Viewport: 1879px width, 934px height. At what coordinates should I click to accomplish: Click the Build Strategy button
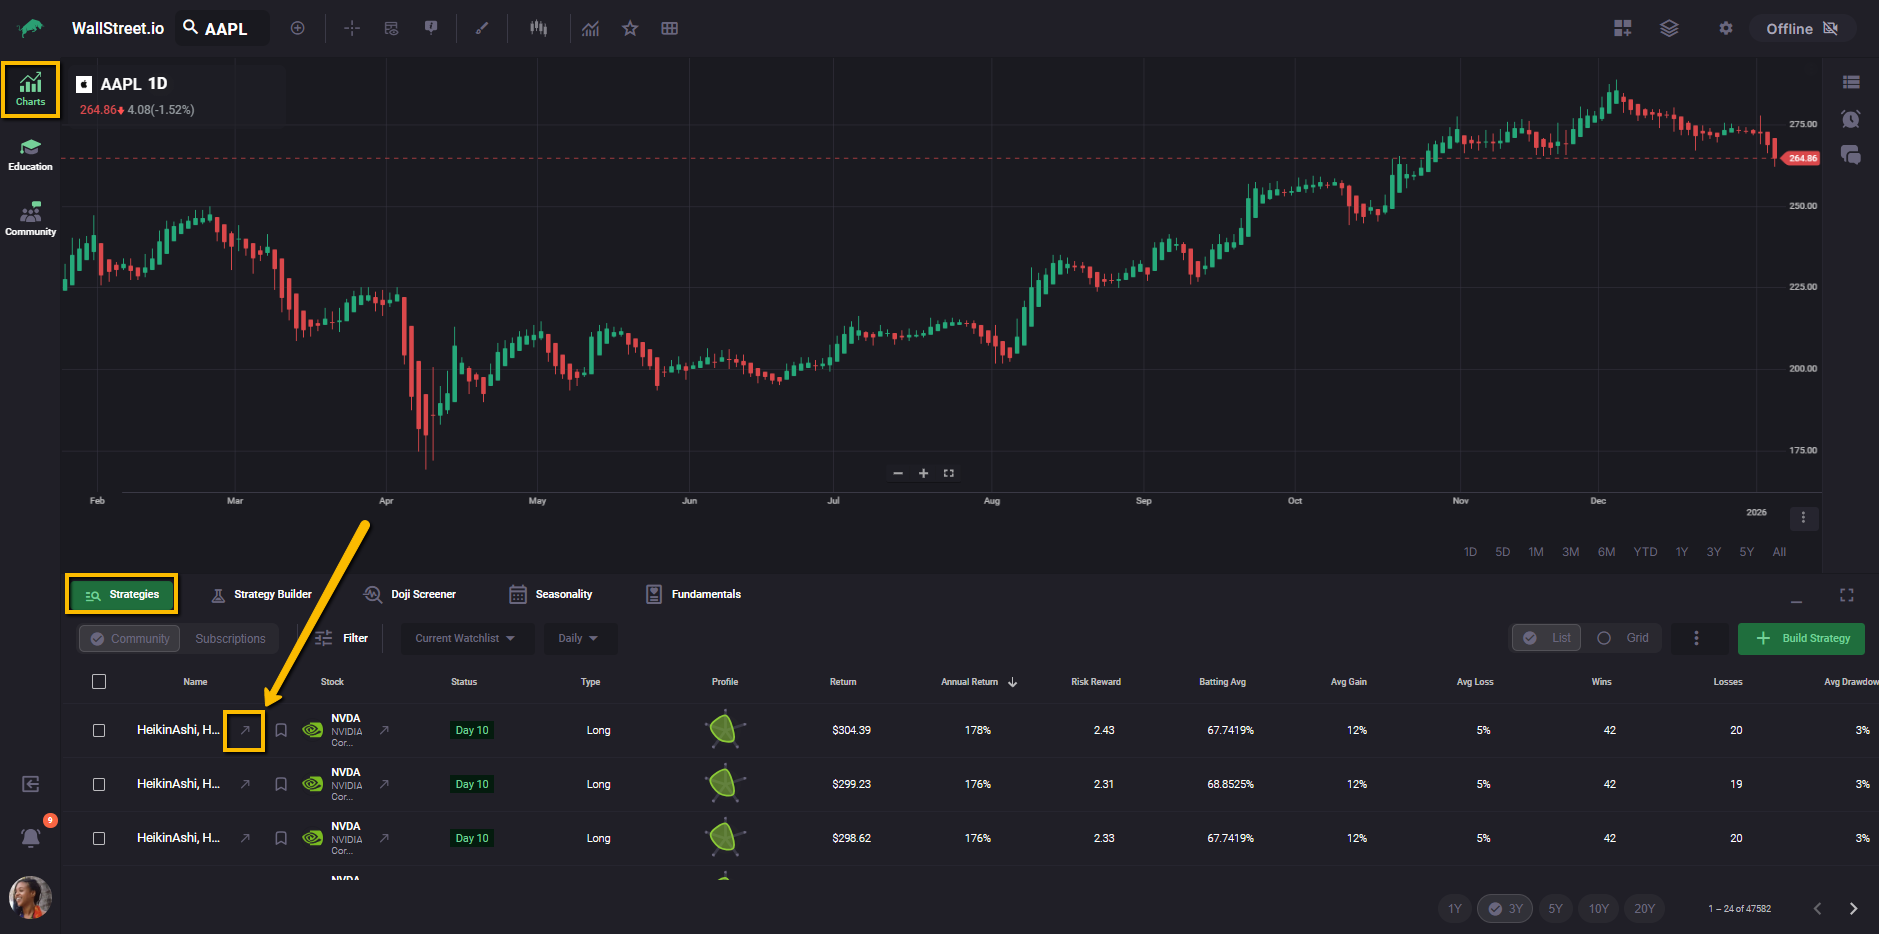[x=1801, y=638]
